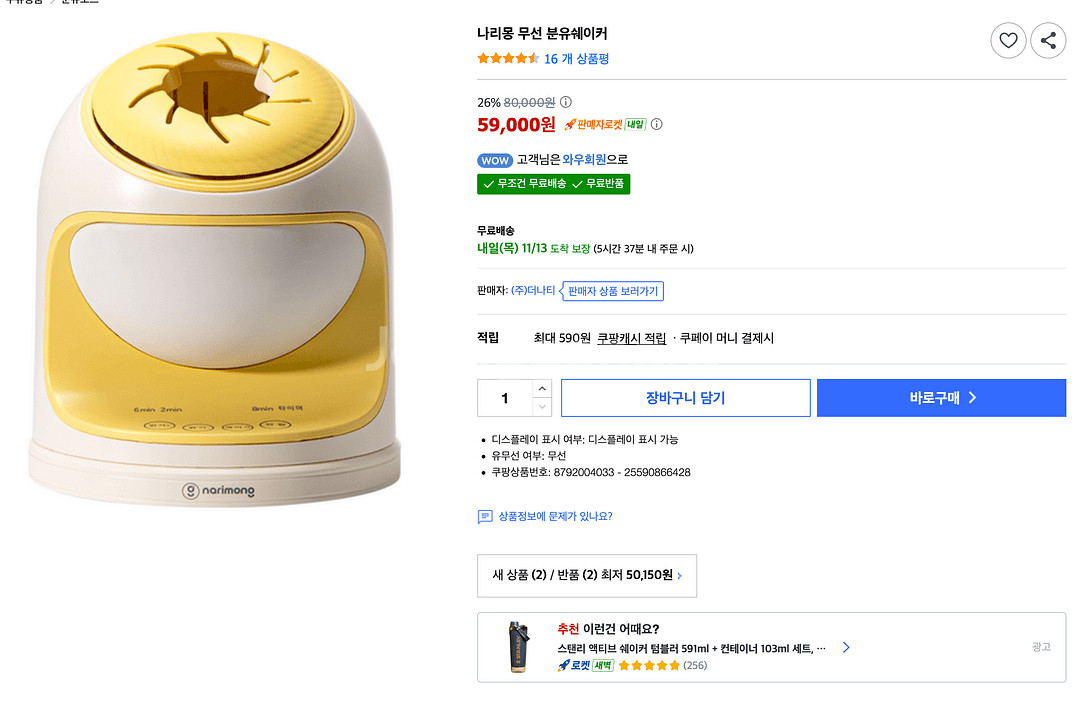Screen dimensions: 1080x709
Task: Decrease quantity with the down arrow
Action: coord(542,407)
